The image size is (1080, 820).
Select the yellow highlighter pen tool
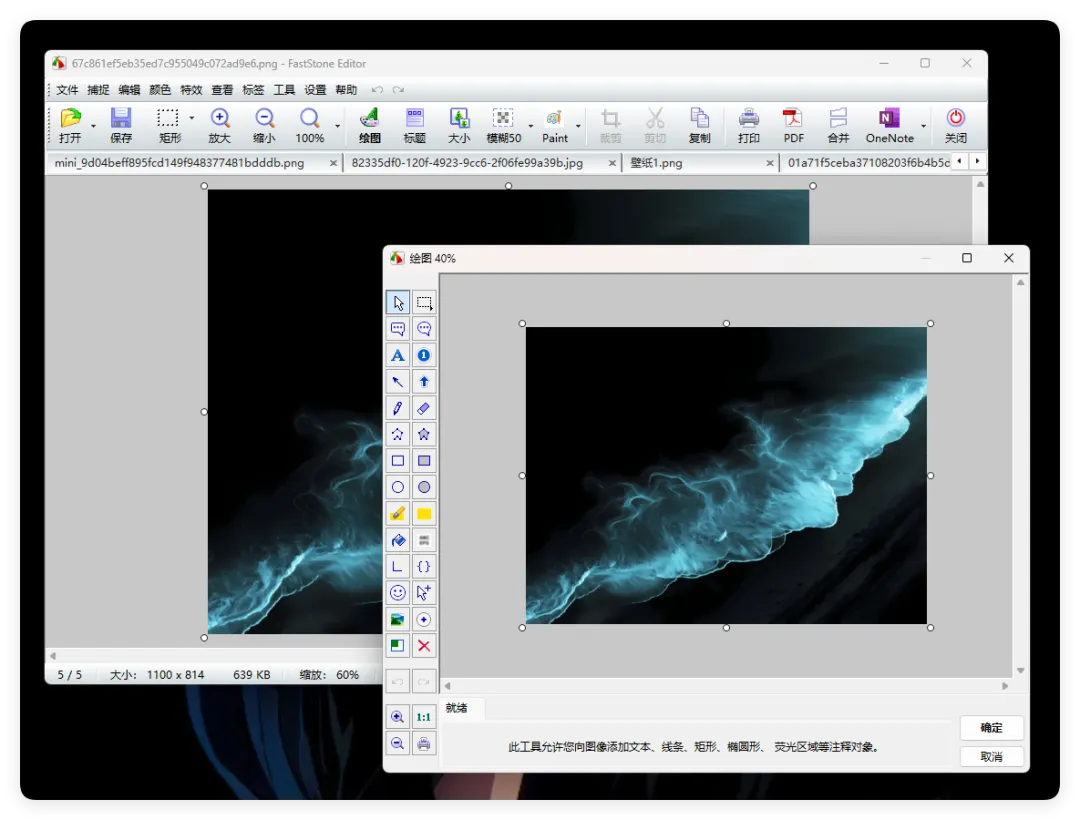click(x=398, y=514)
